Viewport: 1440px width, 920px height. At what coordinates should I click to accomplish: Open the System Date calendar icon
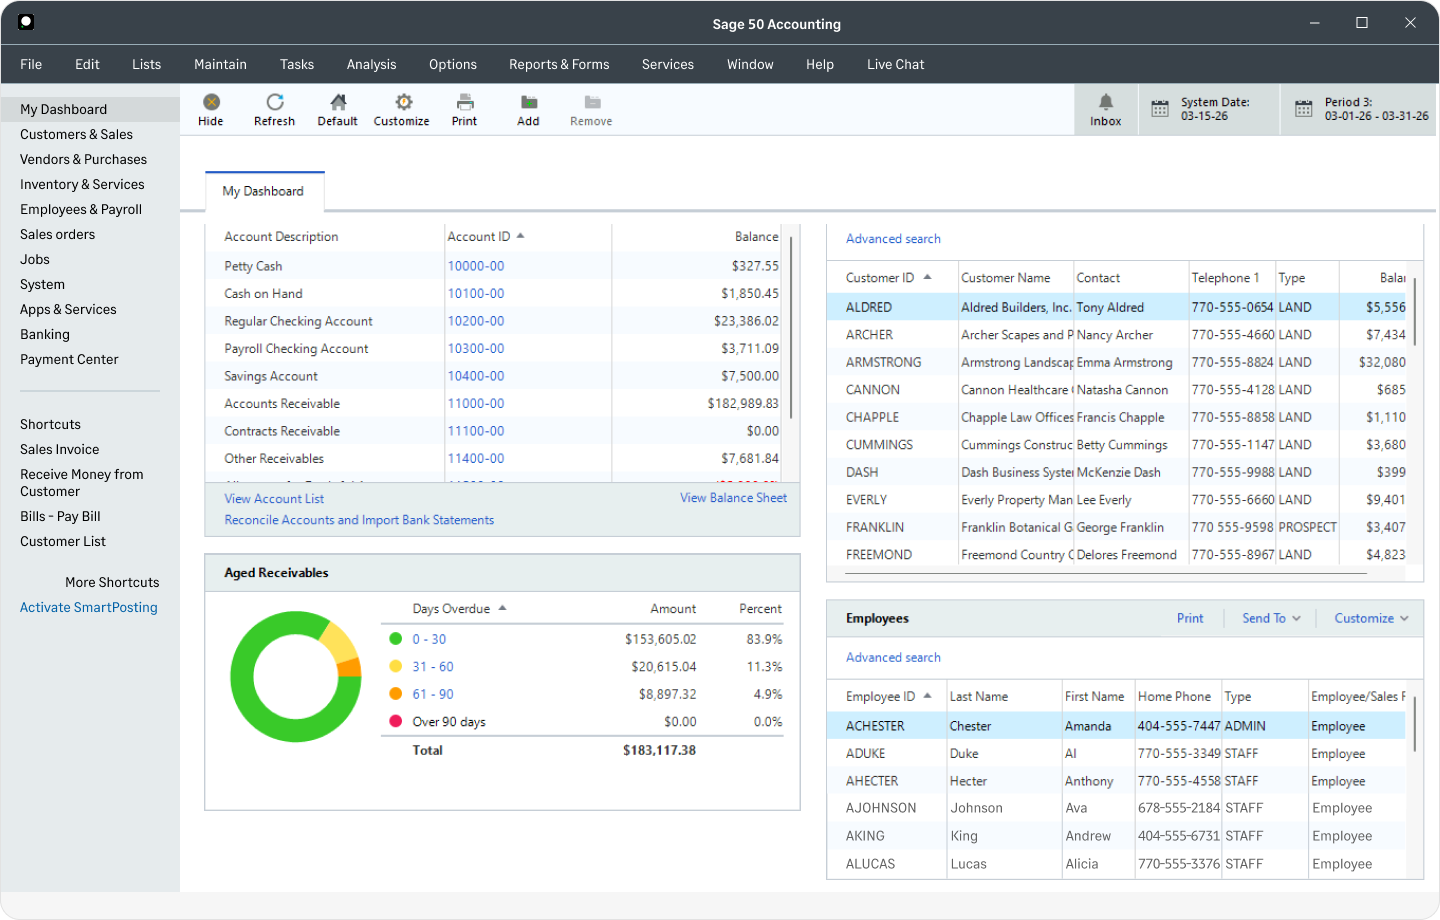click(1160, 109)
